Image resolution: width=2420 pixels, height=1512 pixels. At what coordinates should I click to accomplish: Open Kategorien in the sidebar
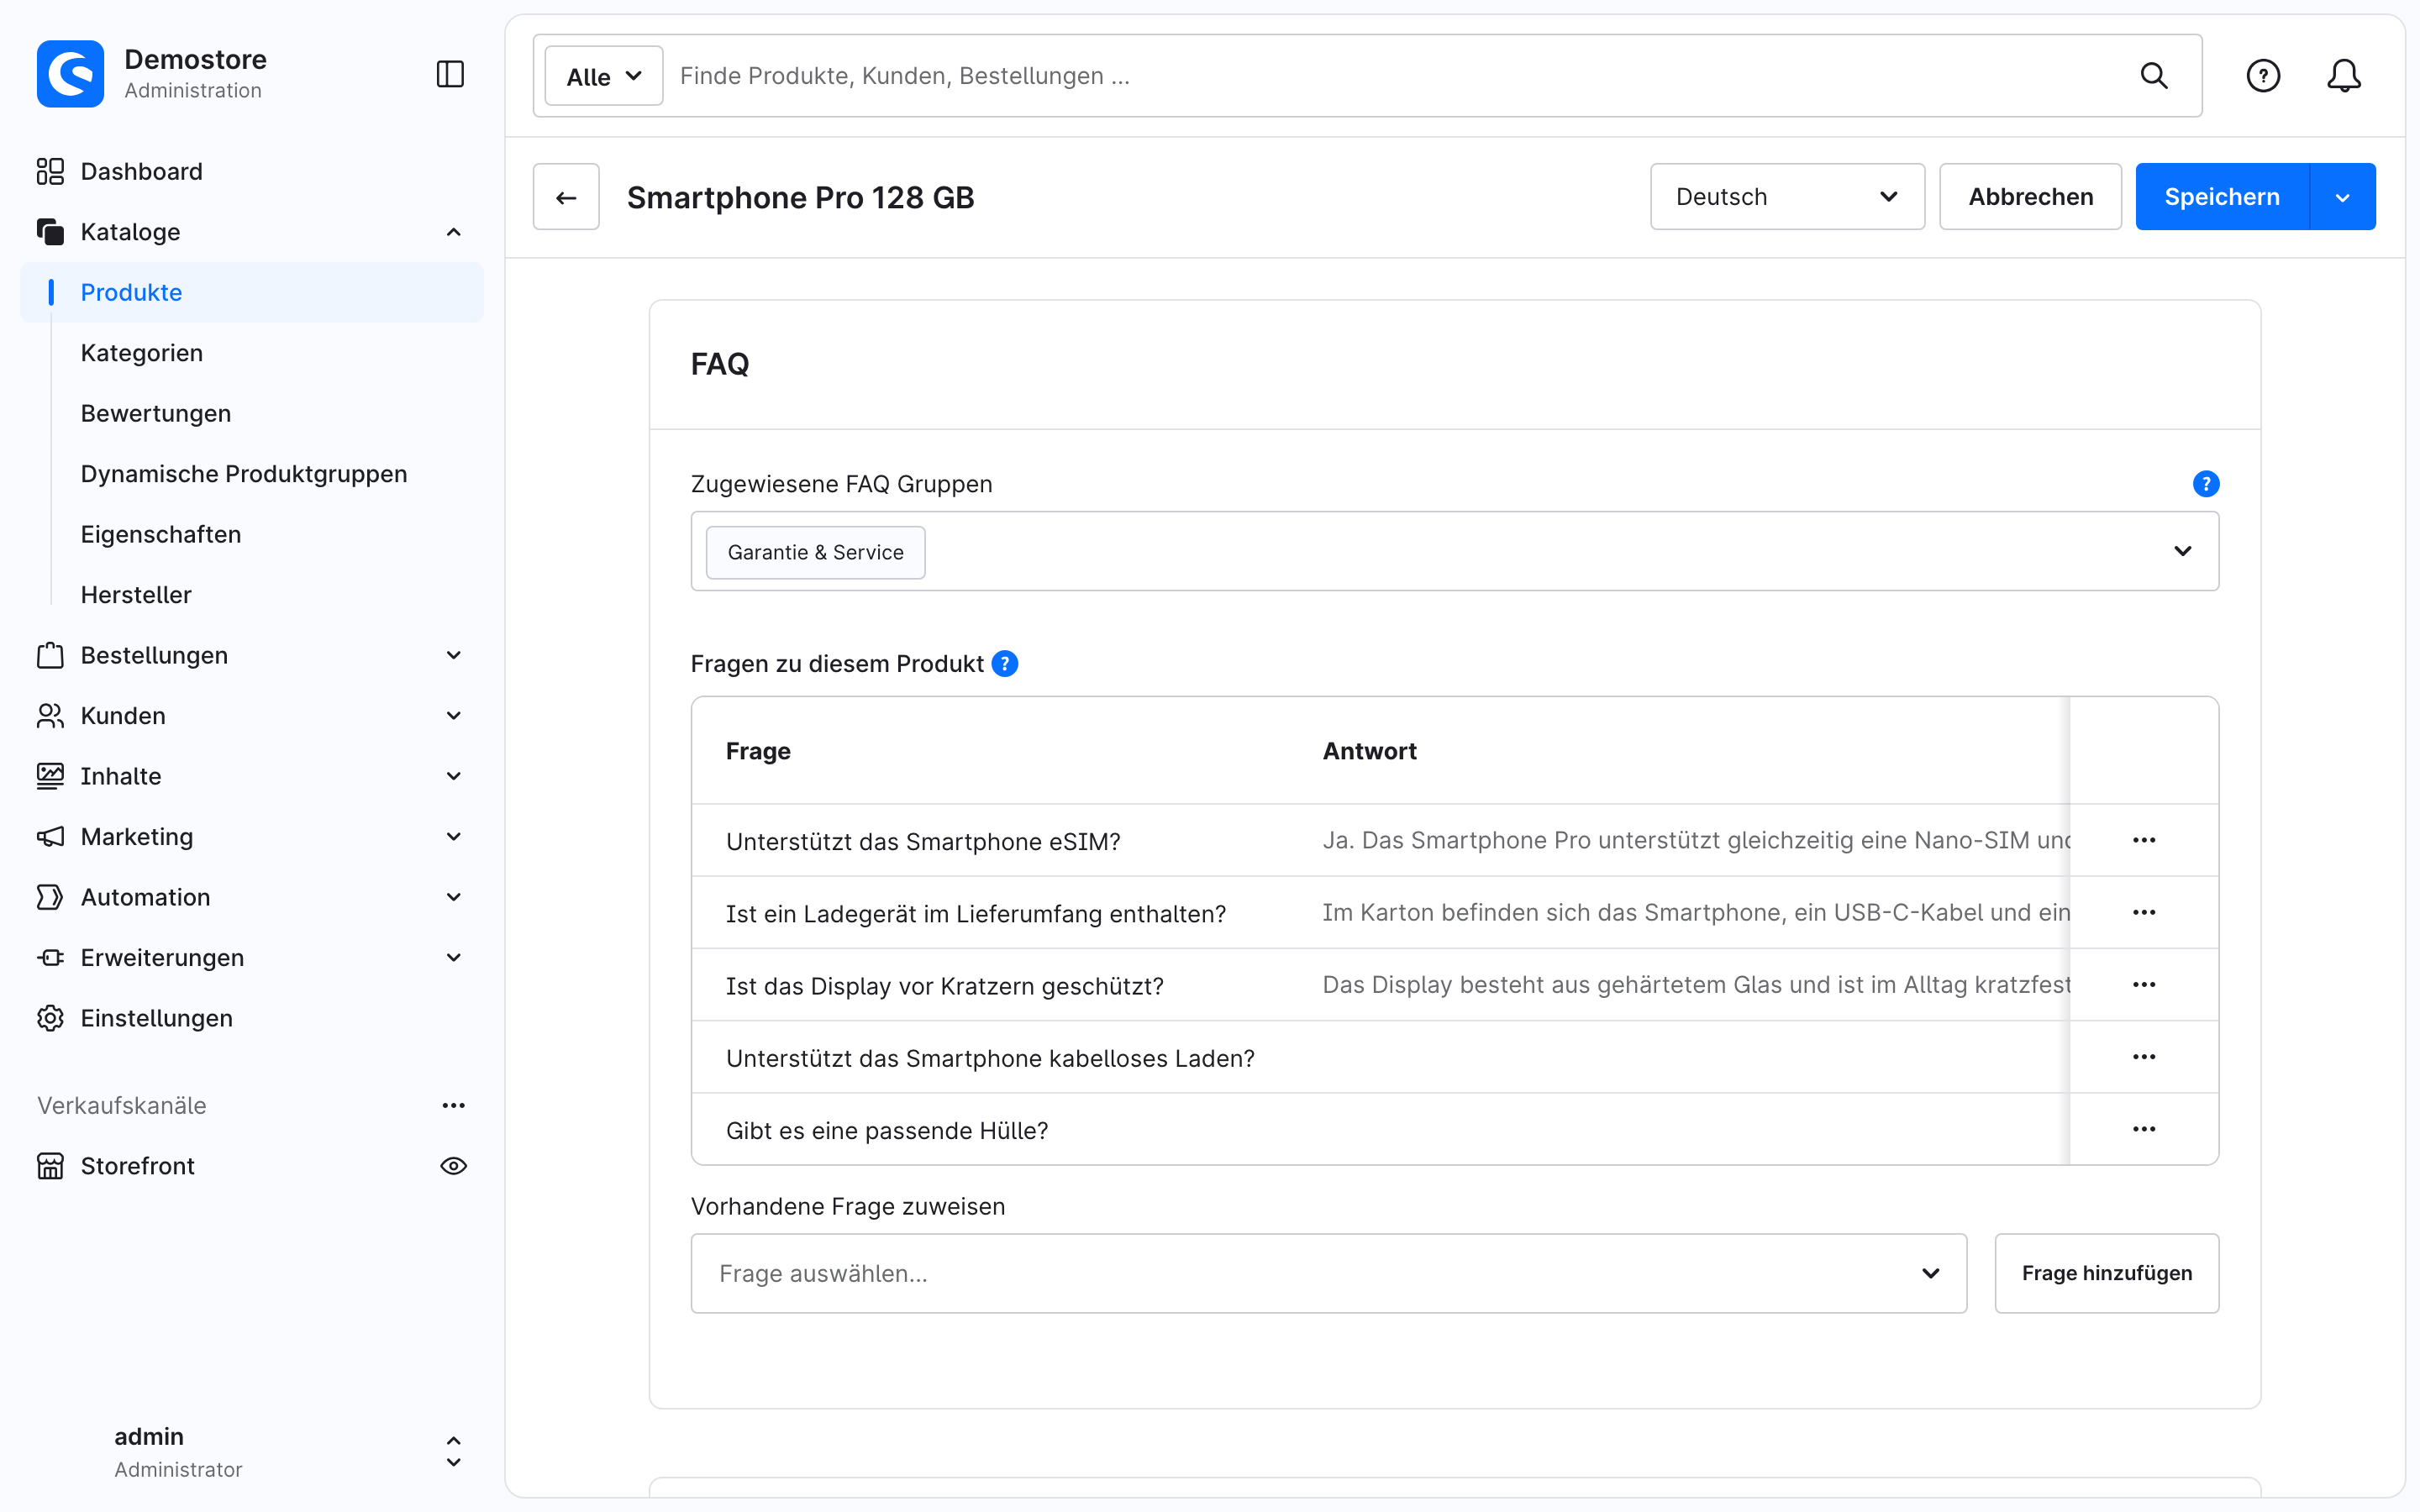click(142, 353)
